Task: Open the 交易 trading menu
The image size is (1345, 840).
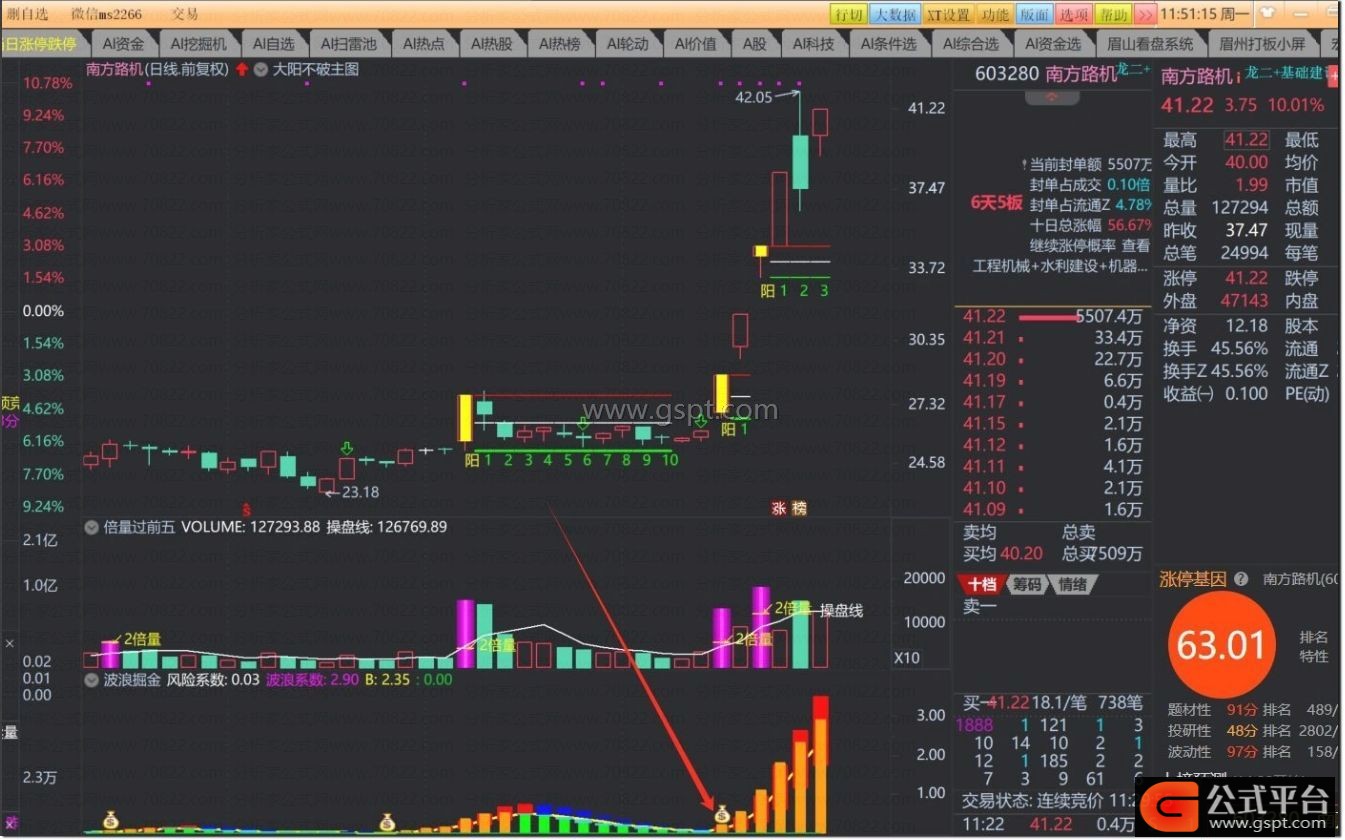Action: click(185, 14)
